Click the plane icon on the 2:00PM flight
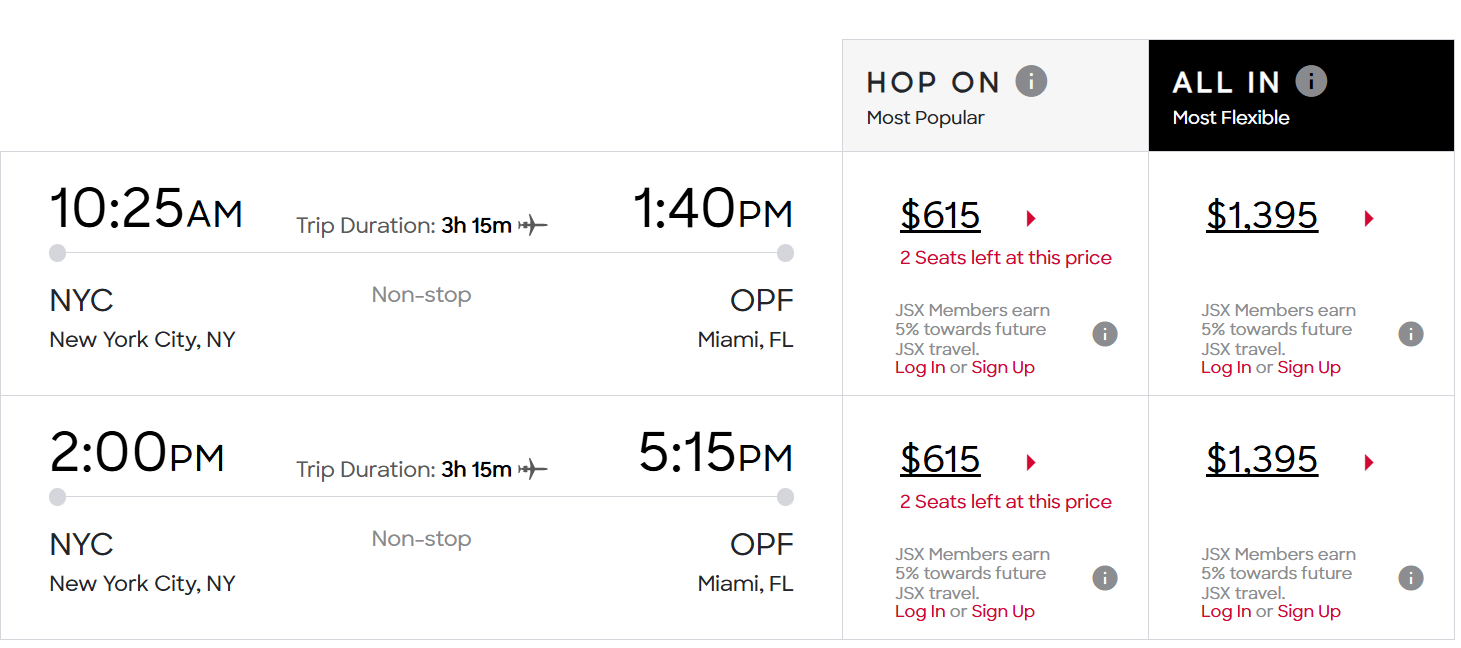 click(x=533, y=469)
